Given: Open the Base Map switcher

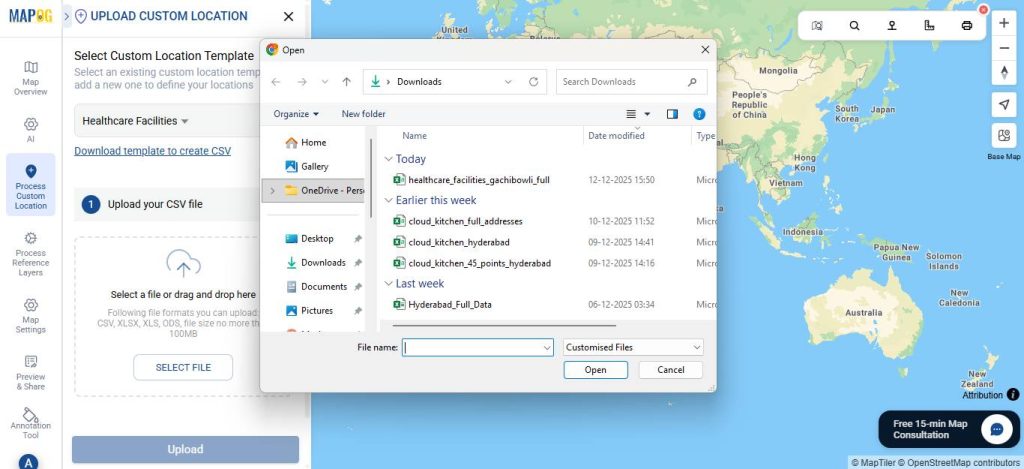Looking at the screenshot, I should pyautogui.click(x=1004, y=137).
